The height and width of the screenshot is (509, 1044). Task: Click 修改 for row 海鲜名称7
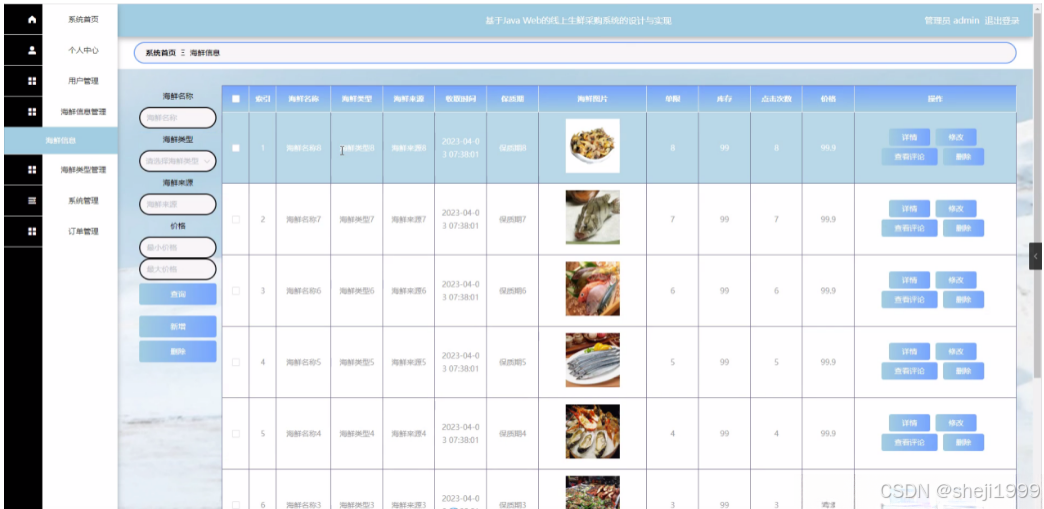[955, 209]
